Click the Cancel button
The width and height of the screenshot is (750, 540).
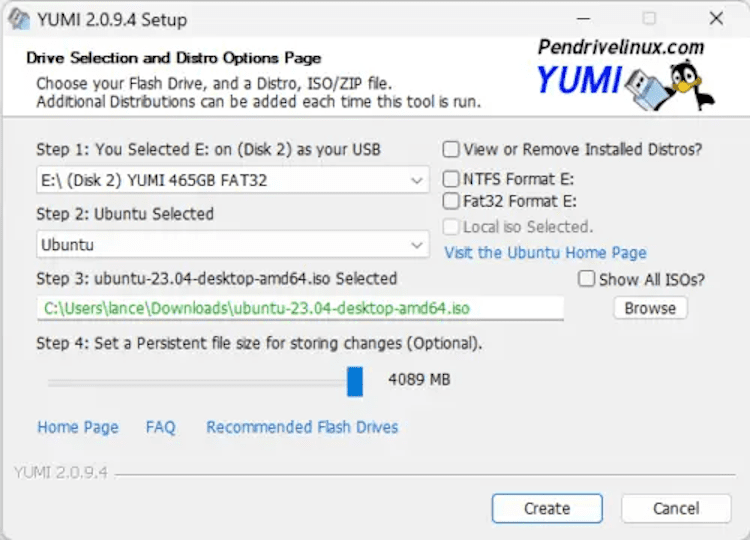[676, 508]
